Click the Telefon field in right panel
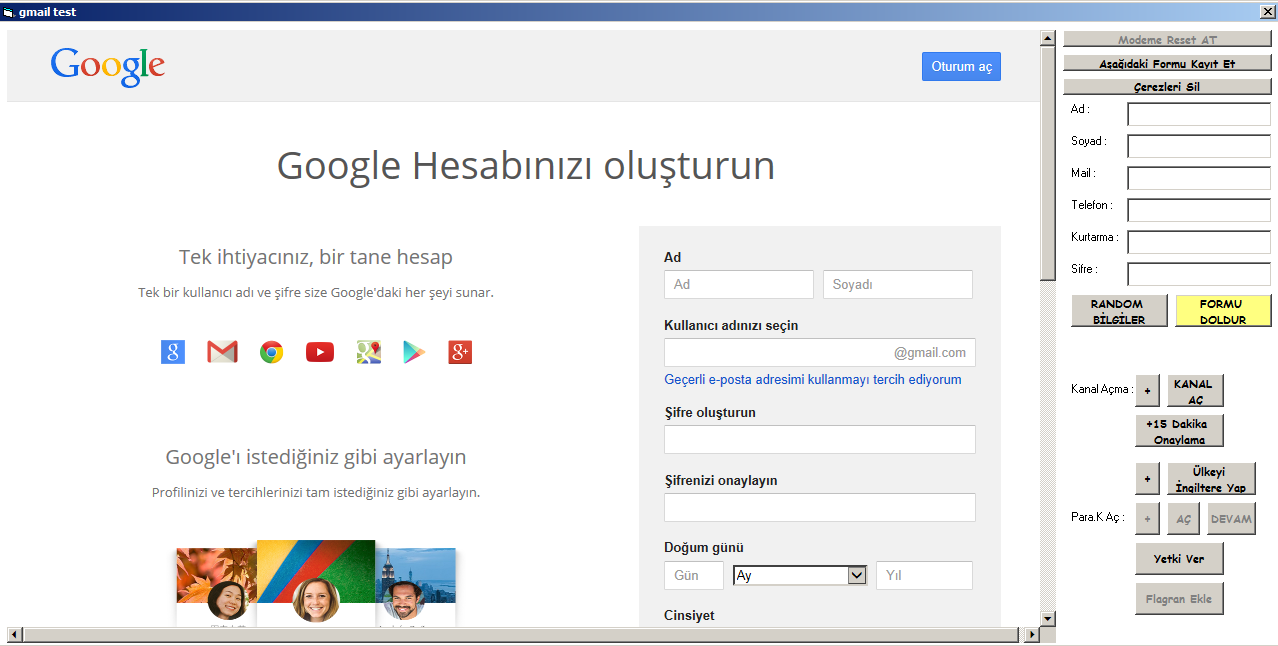 [x=1199, y=210]
